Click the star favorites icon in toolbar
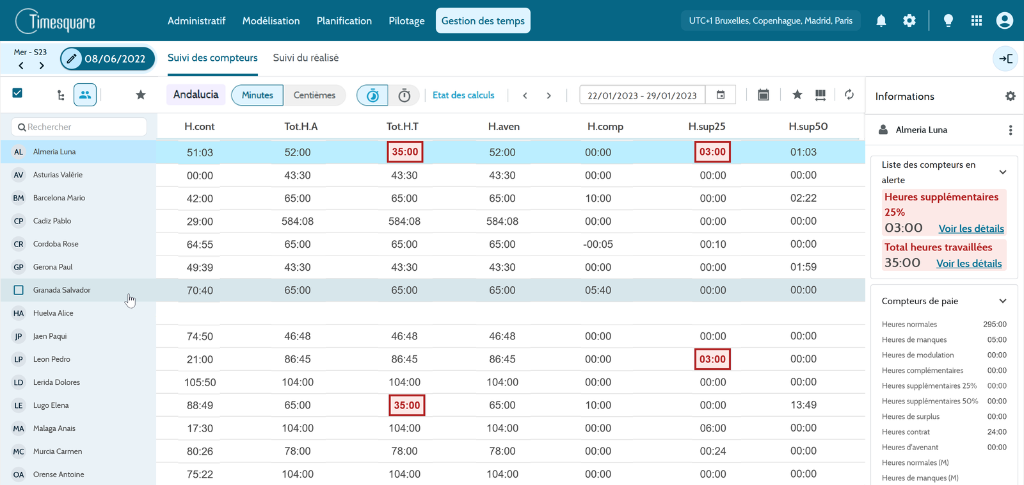1024x485 pixels. 797,95
